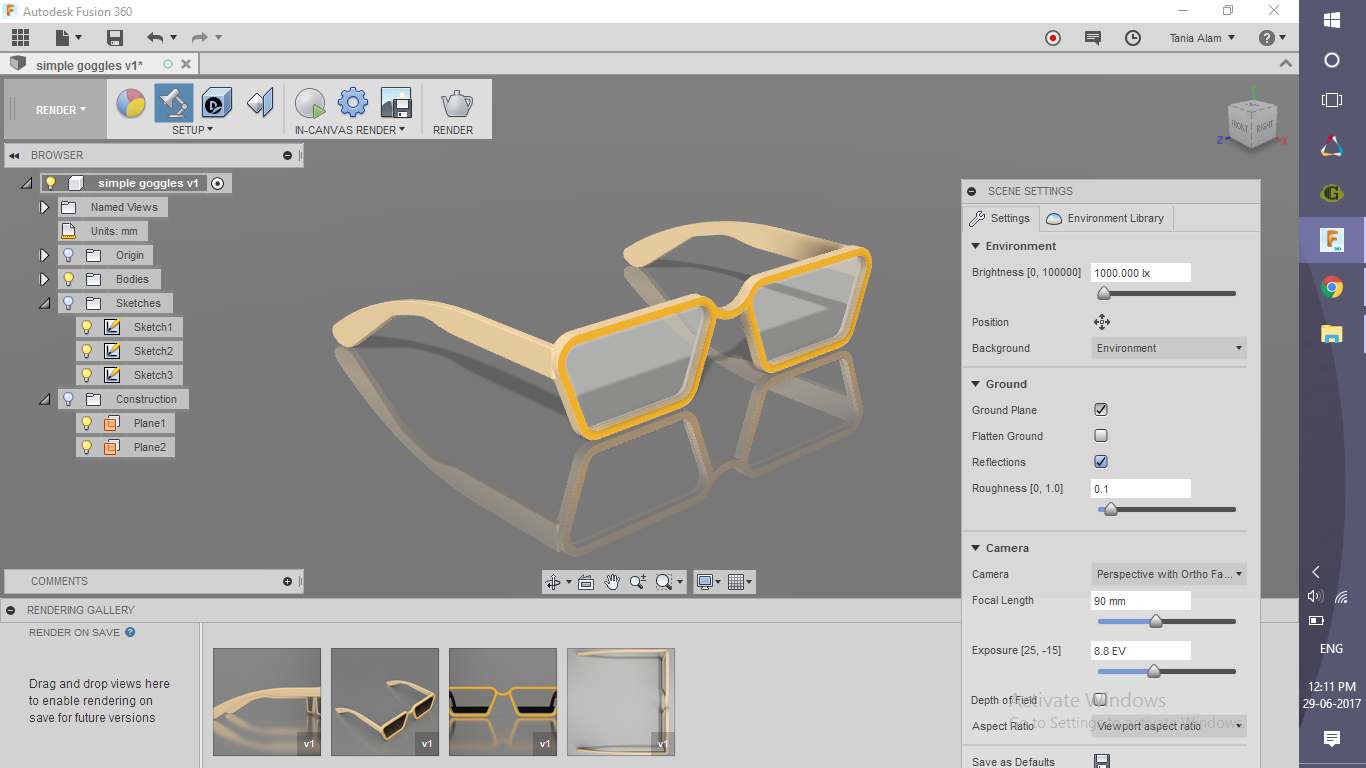Click the Position move icon
The width and height of the screenshot is (1366, 768).
point(1102,322)
